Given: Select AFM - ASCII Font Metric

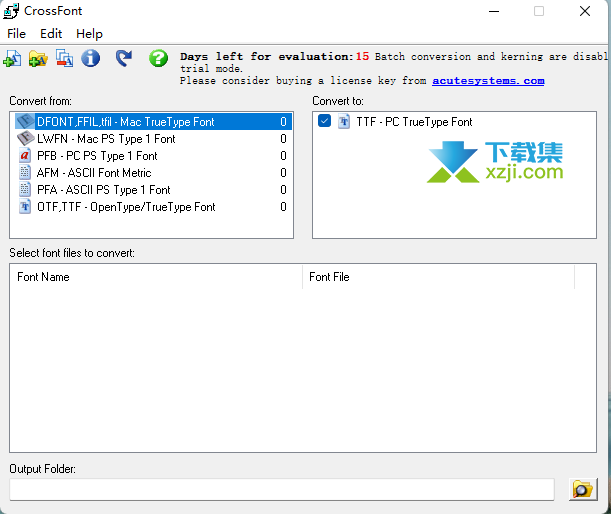Looking at the screenshot, I should pyautogui.click(x=153, y=173).
